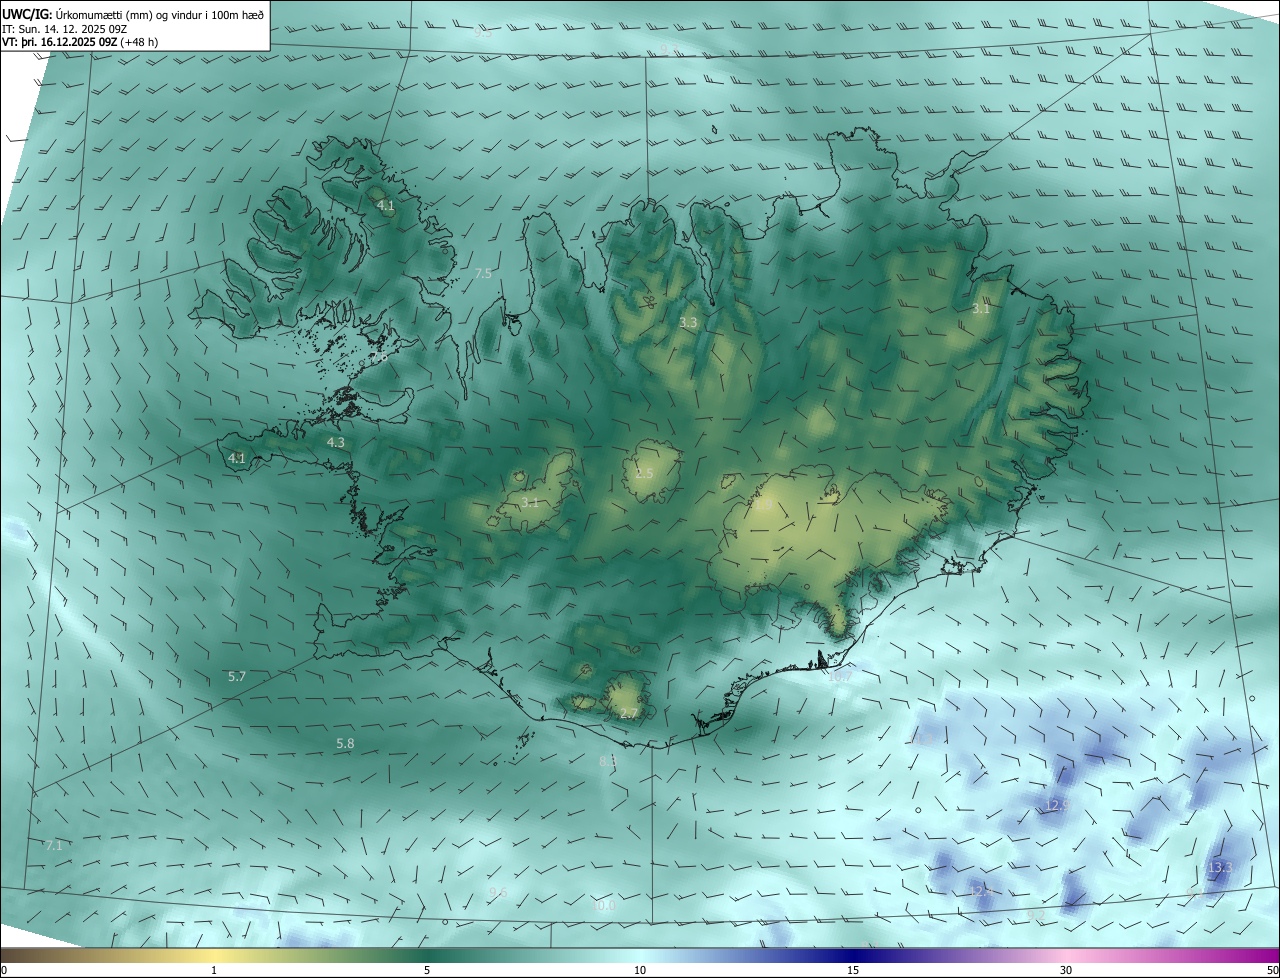Image resolution: width=1280 pixels, height=978 pixels.
Task: Click the 5 tick on the colour scale
Action: click(427, 970)
